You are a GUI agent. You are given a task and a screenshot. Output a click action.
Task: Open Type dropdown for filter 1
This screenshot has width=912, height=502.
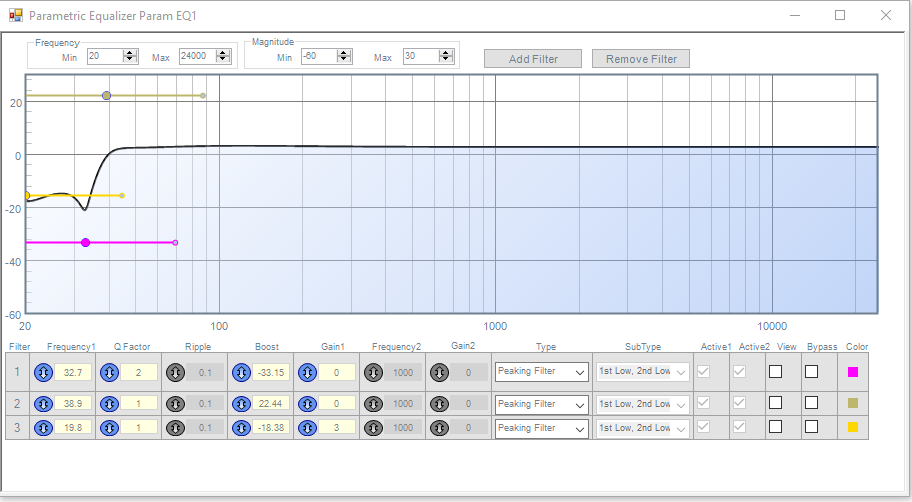(x=542, y=372)
